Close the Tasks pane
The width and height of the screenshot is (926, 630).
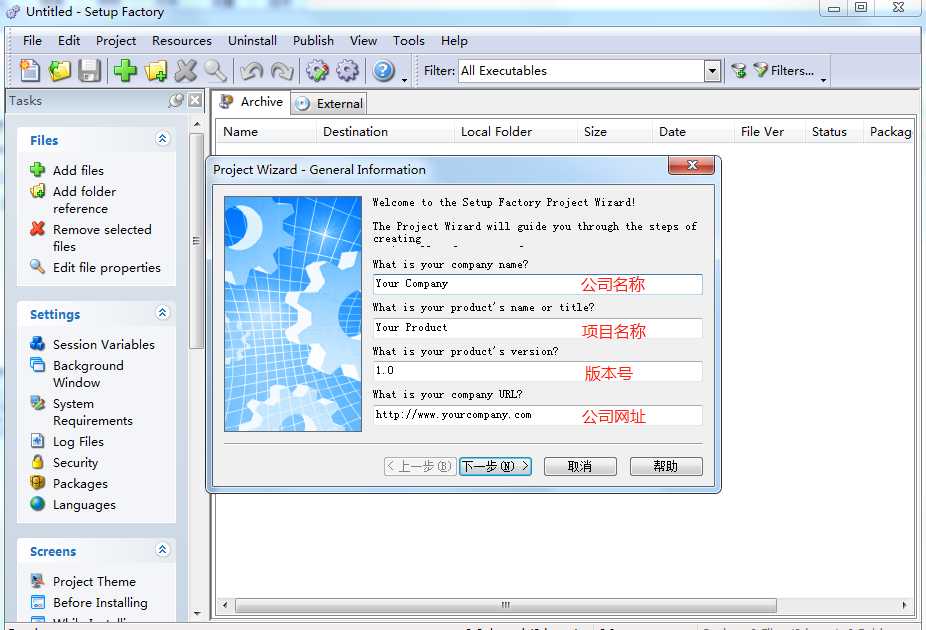[195, 100]
